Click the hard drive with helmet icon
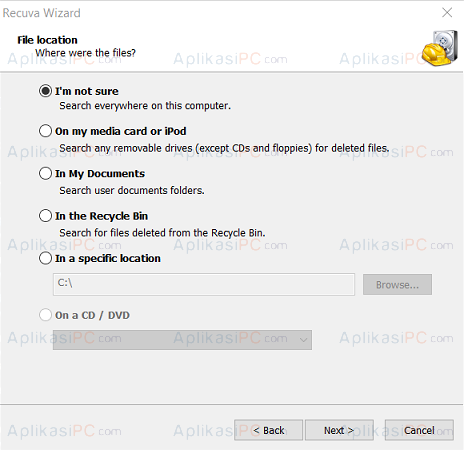 (x=440, y=48)
